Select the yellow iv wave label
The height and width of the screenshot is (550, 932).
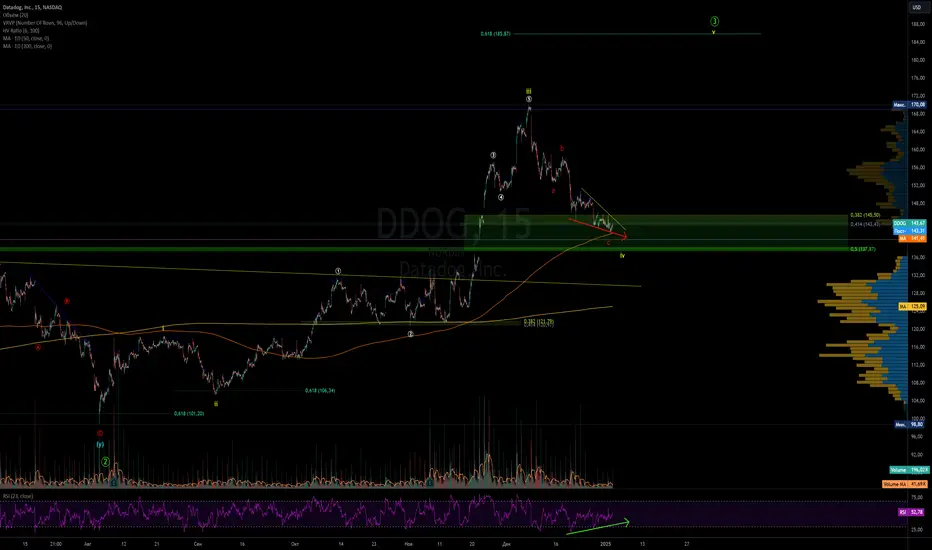coord(622,256)
